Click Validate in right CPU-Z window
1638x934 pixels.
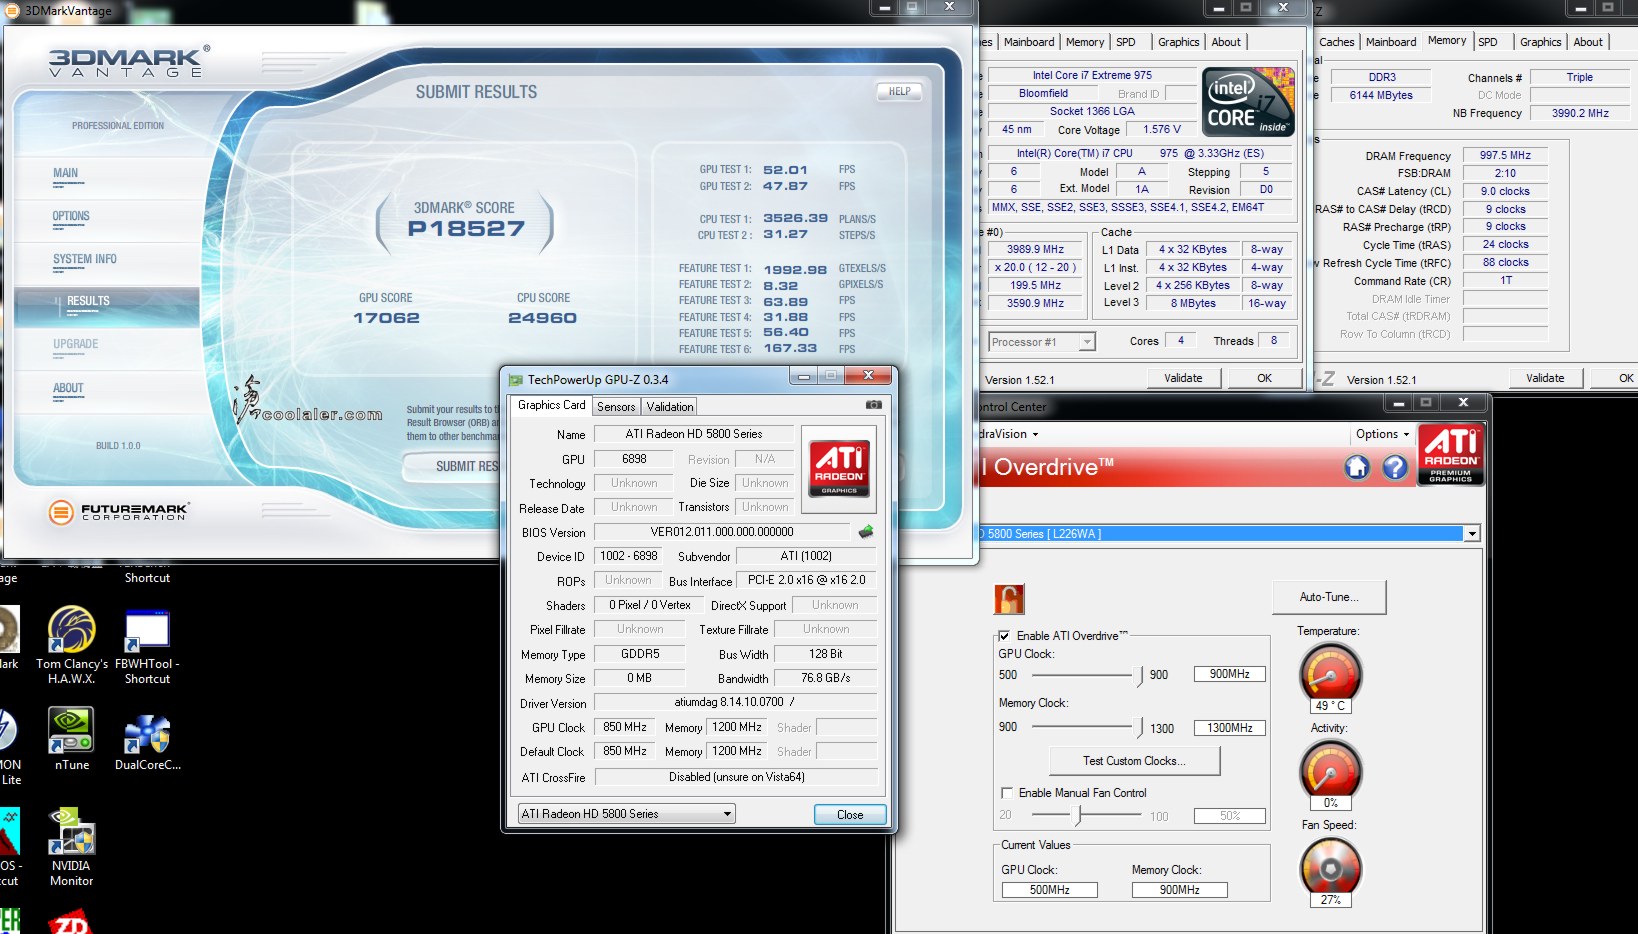[x=1545, y=378]
